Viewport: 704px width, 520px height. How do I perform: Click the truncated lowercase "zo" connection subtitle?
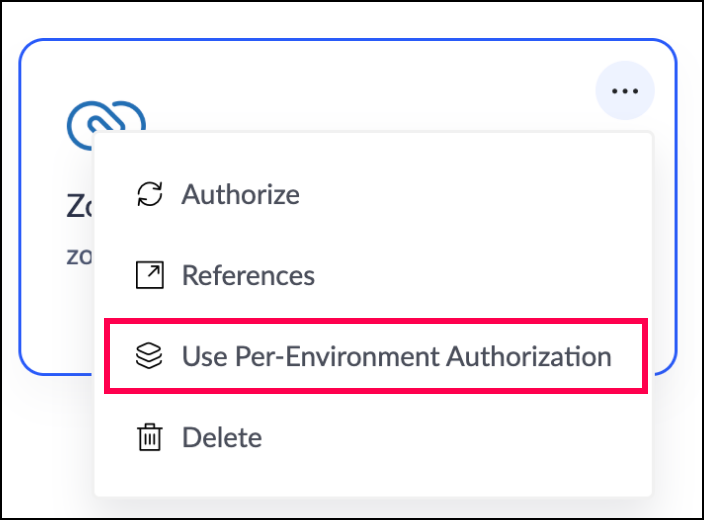79,255
